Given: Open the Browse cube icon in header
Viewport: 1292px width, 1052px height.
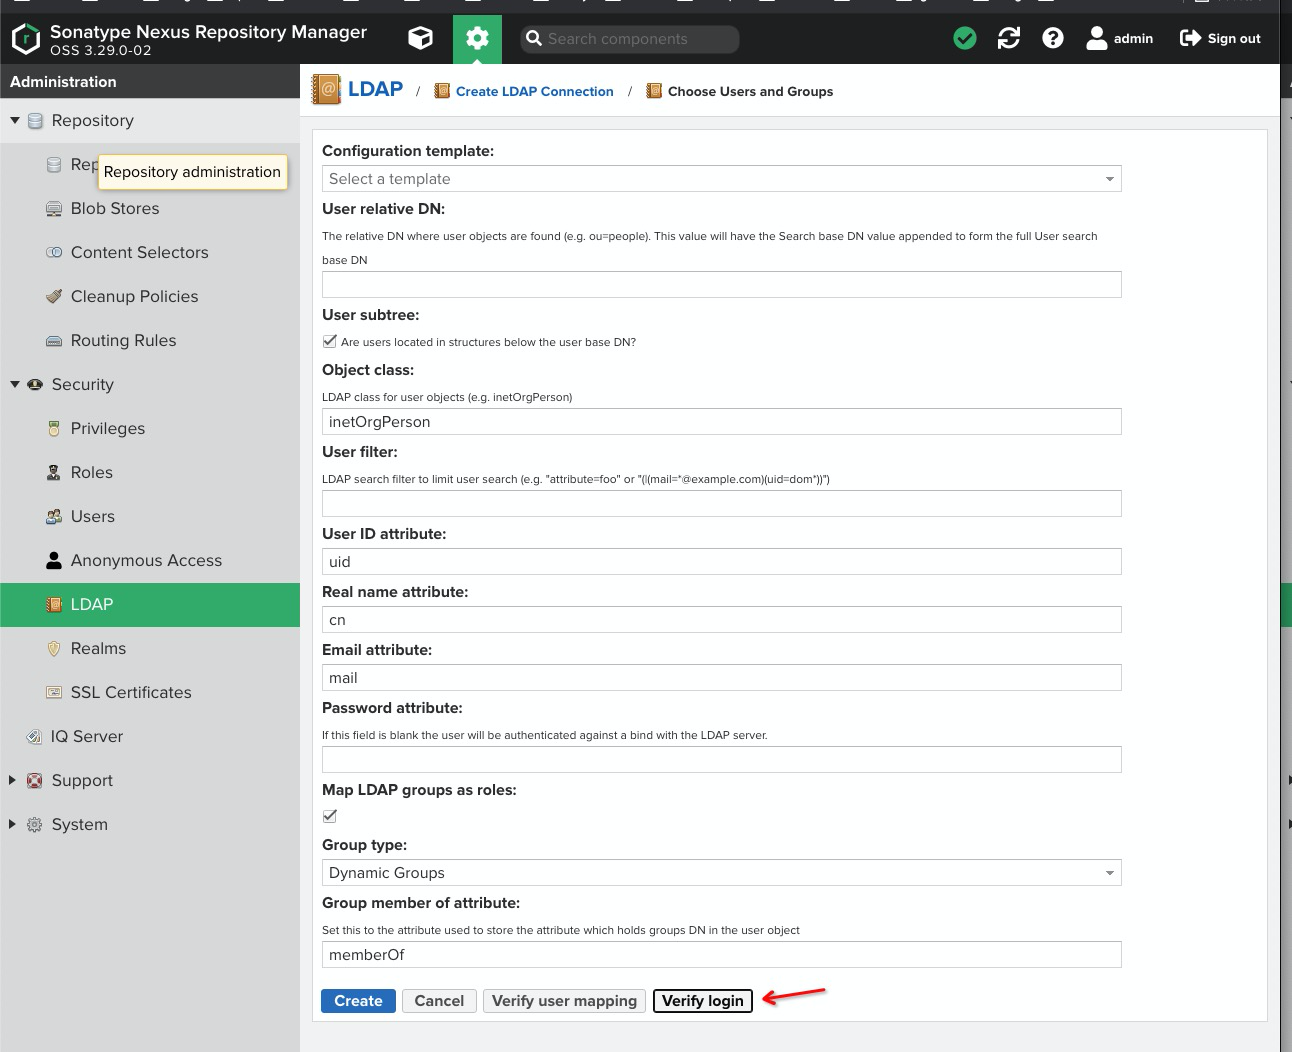Looking at the screenshot, I should click(421, 38).
